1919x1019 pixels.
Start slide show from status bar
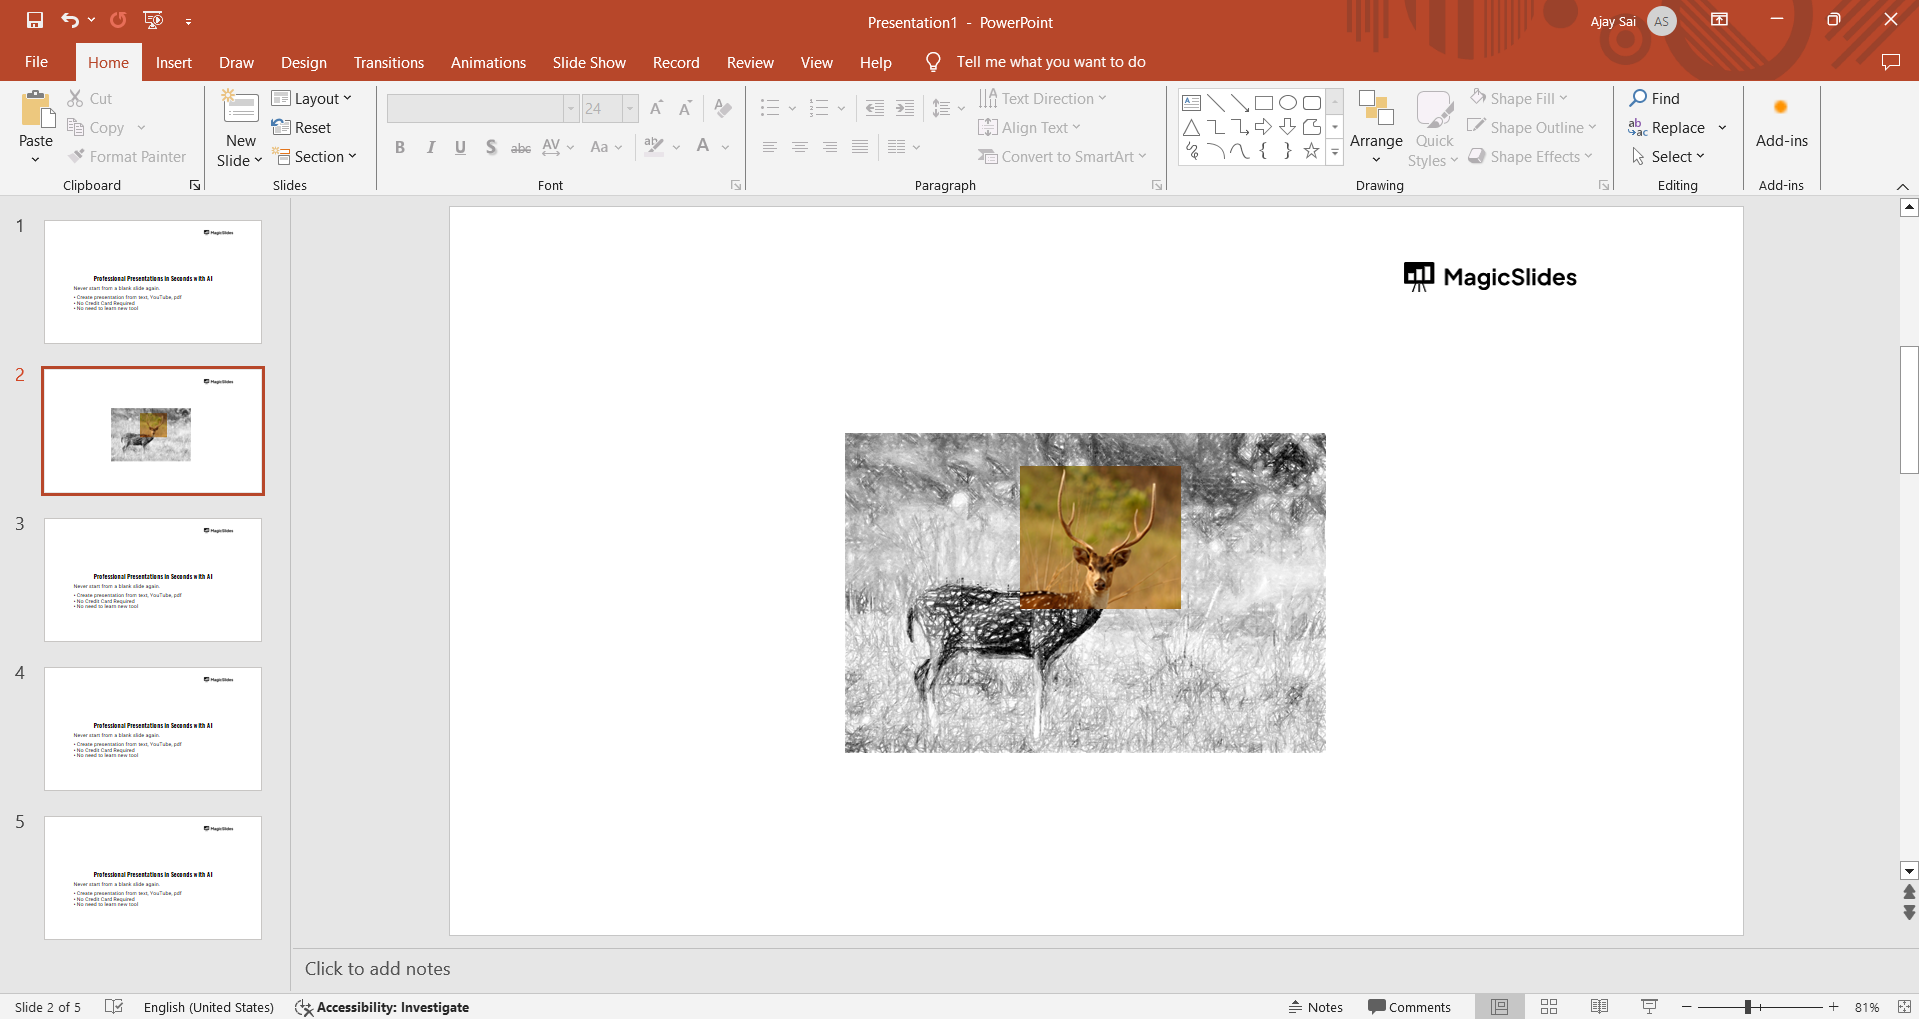point(1649,1007)
